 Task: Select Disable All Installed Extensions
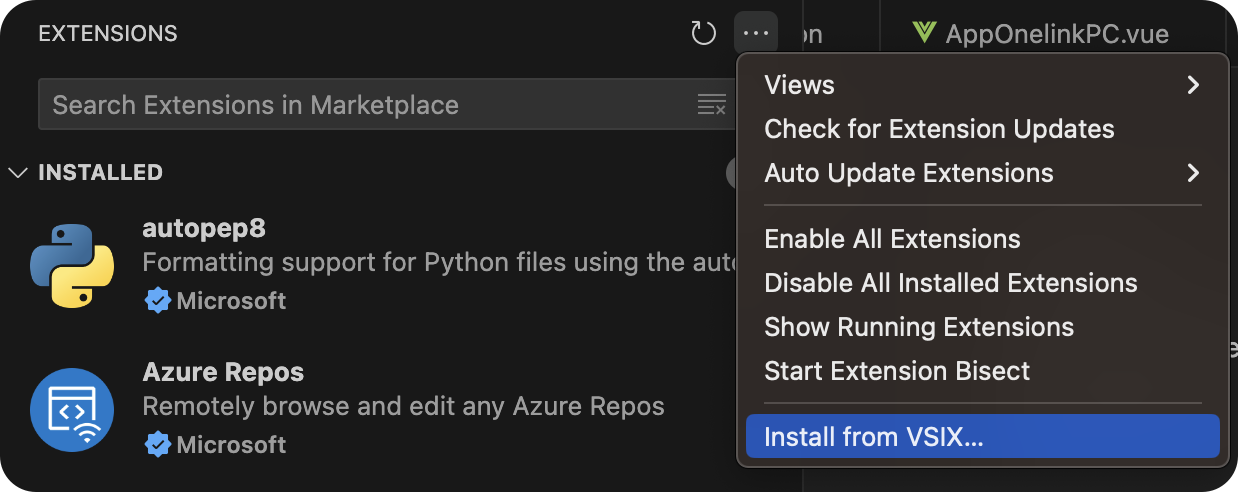983,283
